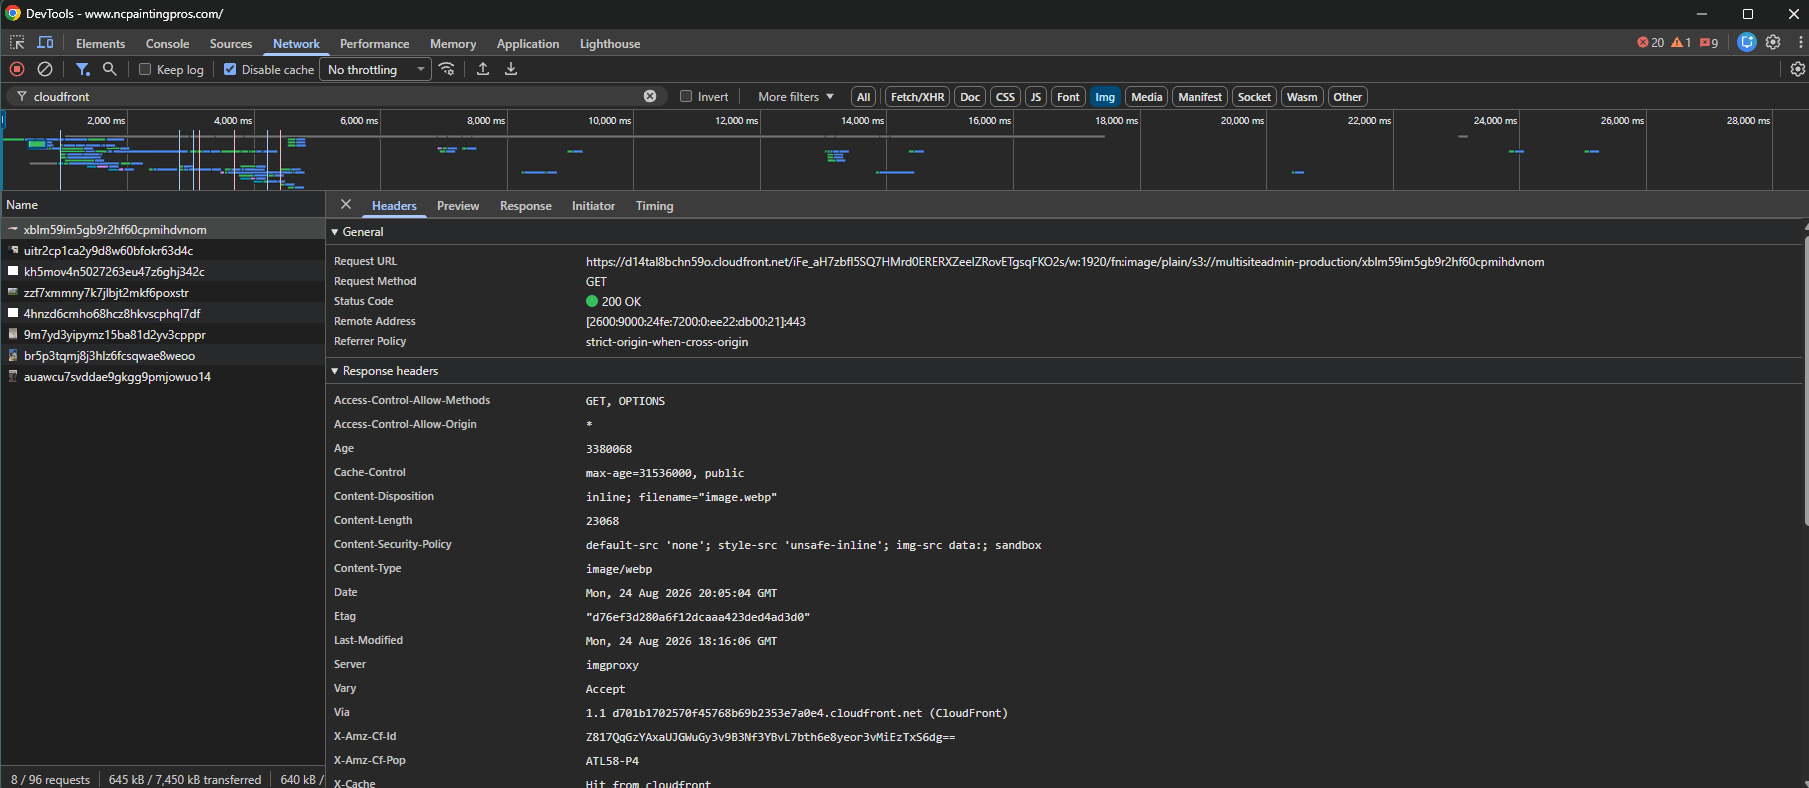The image size is (1809, 788).
Task: Open the customize DevTools three-dot menu
Action: (1800, 42)
